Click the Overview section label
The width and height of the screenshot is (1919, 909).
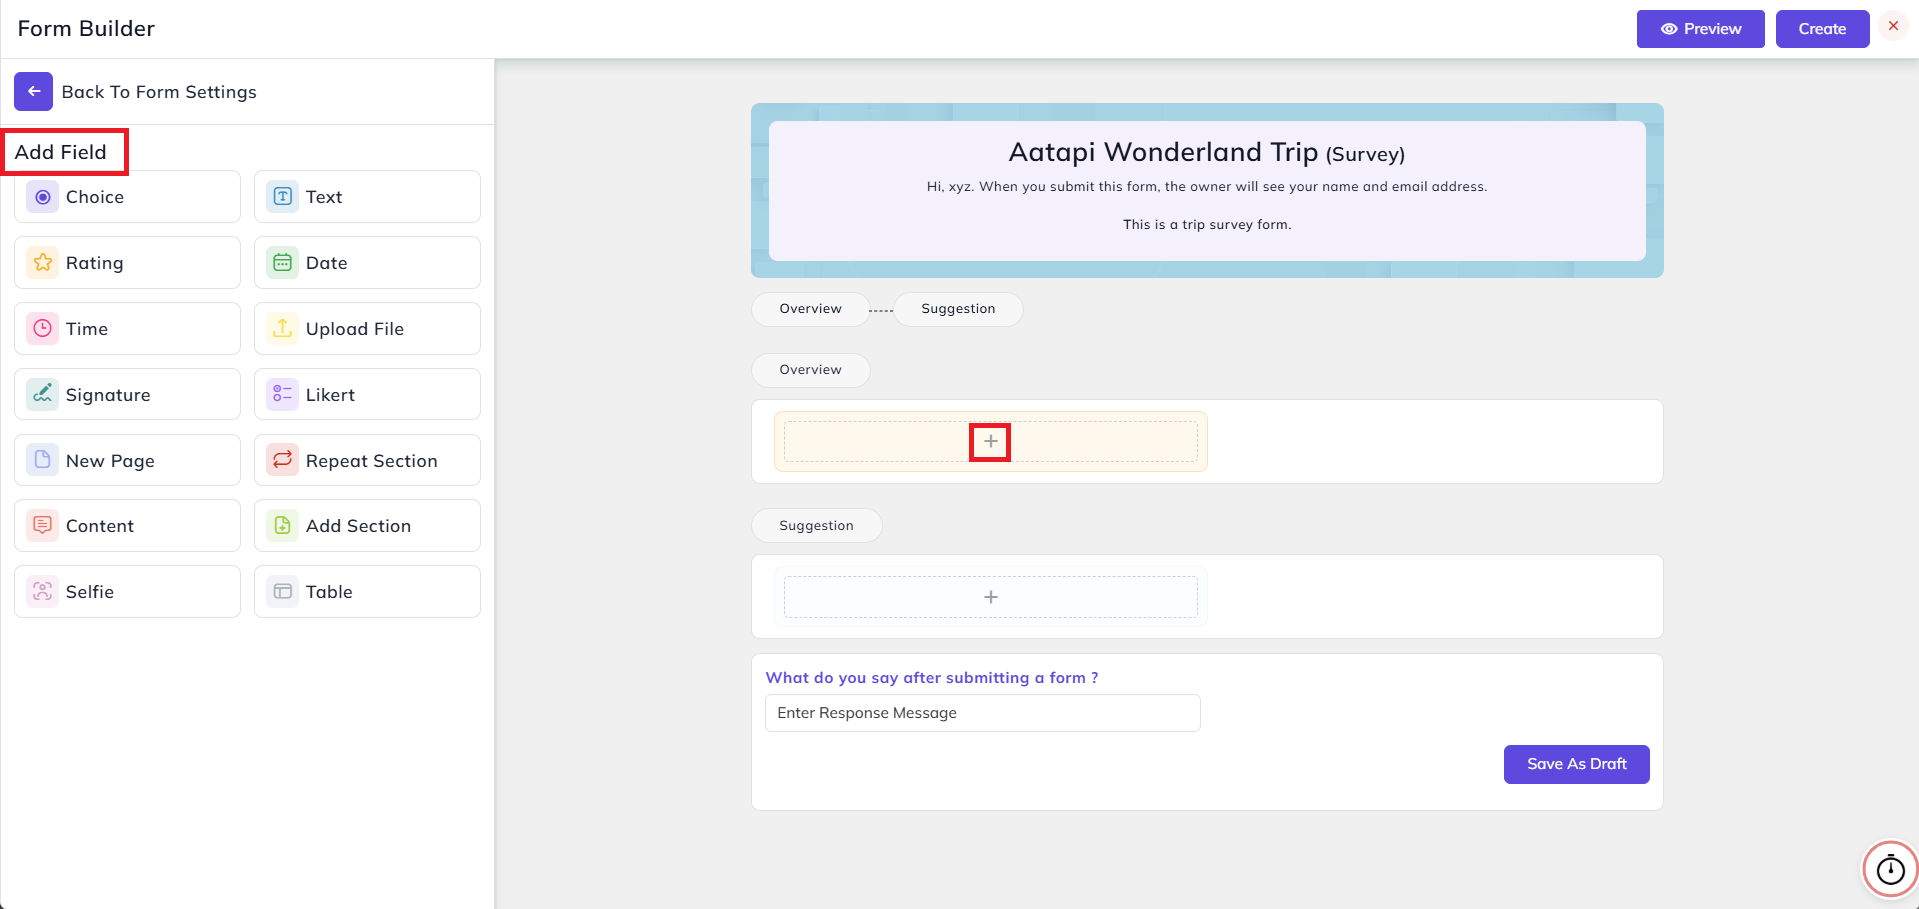[810, 370]
